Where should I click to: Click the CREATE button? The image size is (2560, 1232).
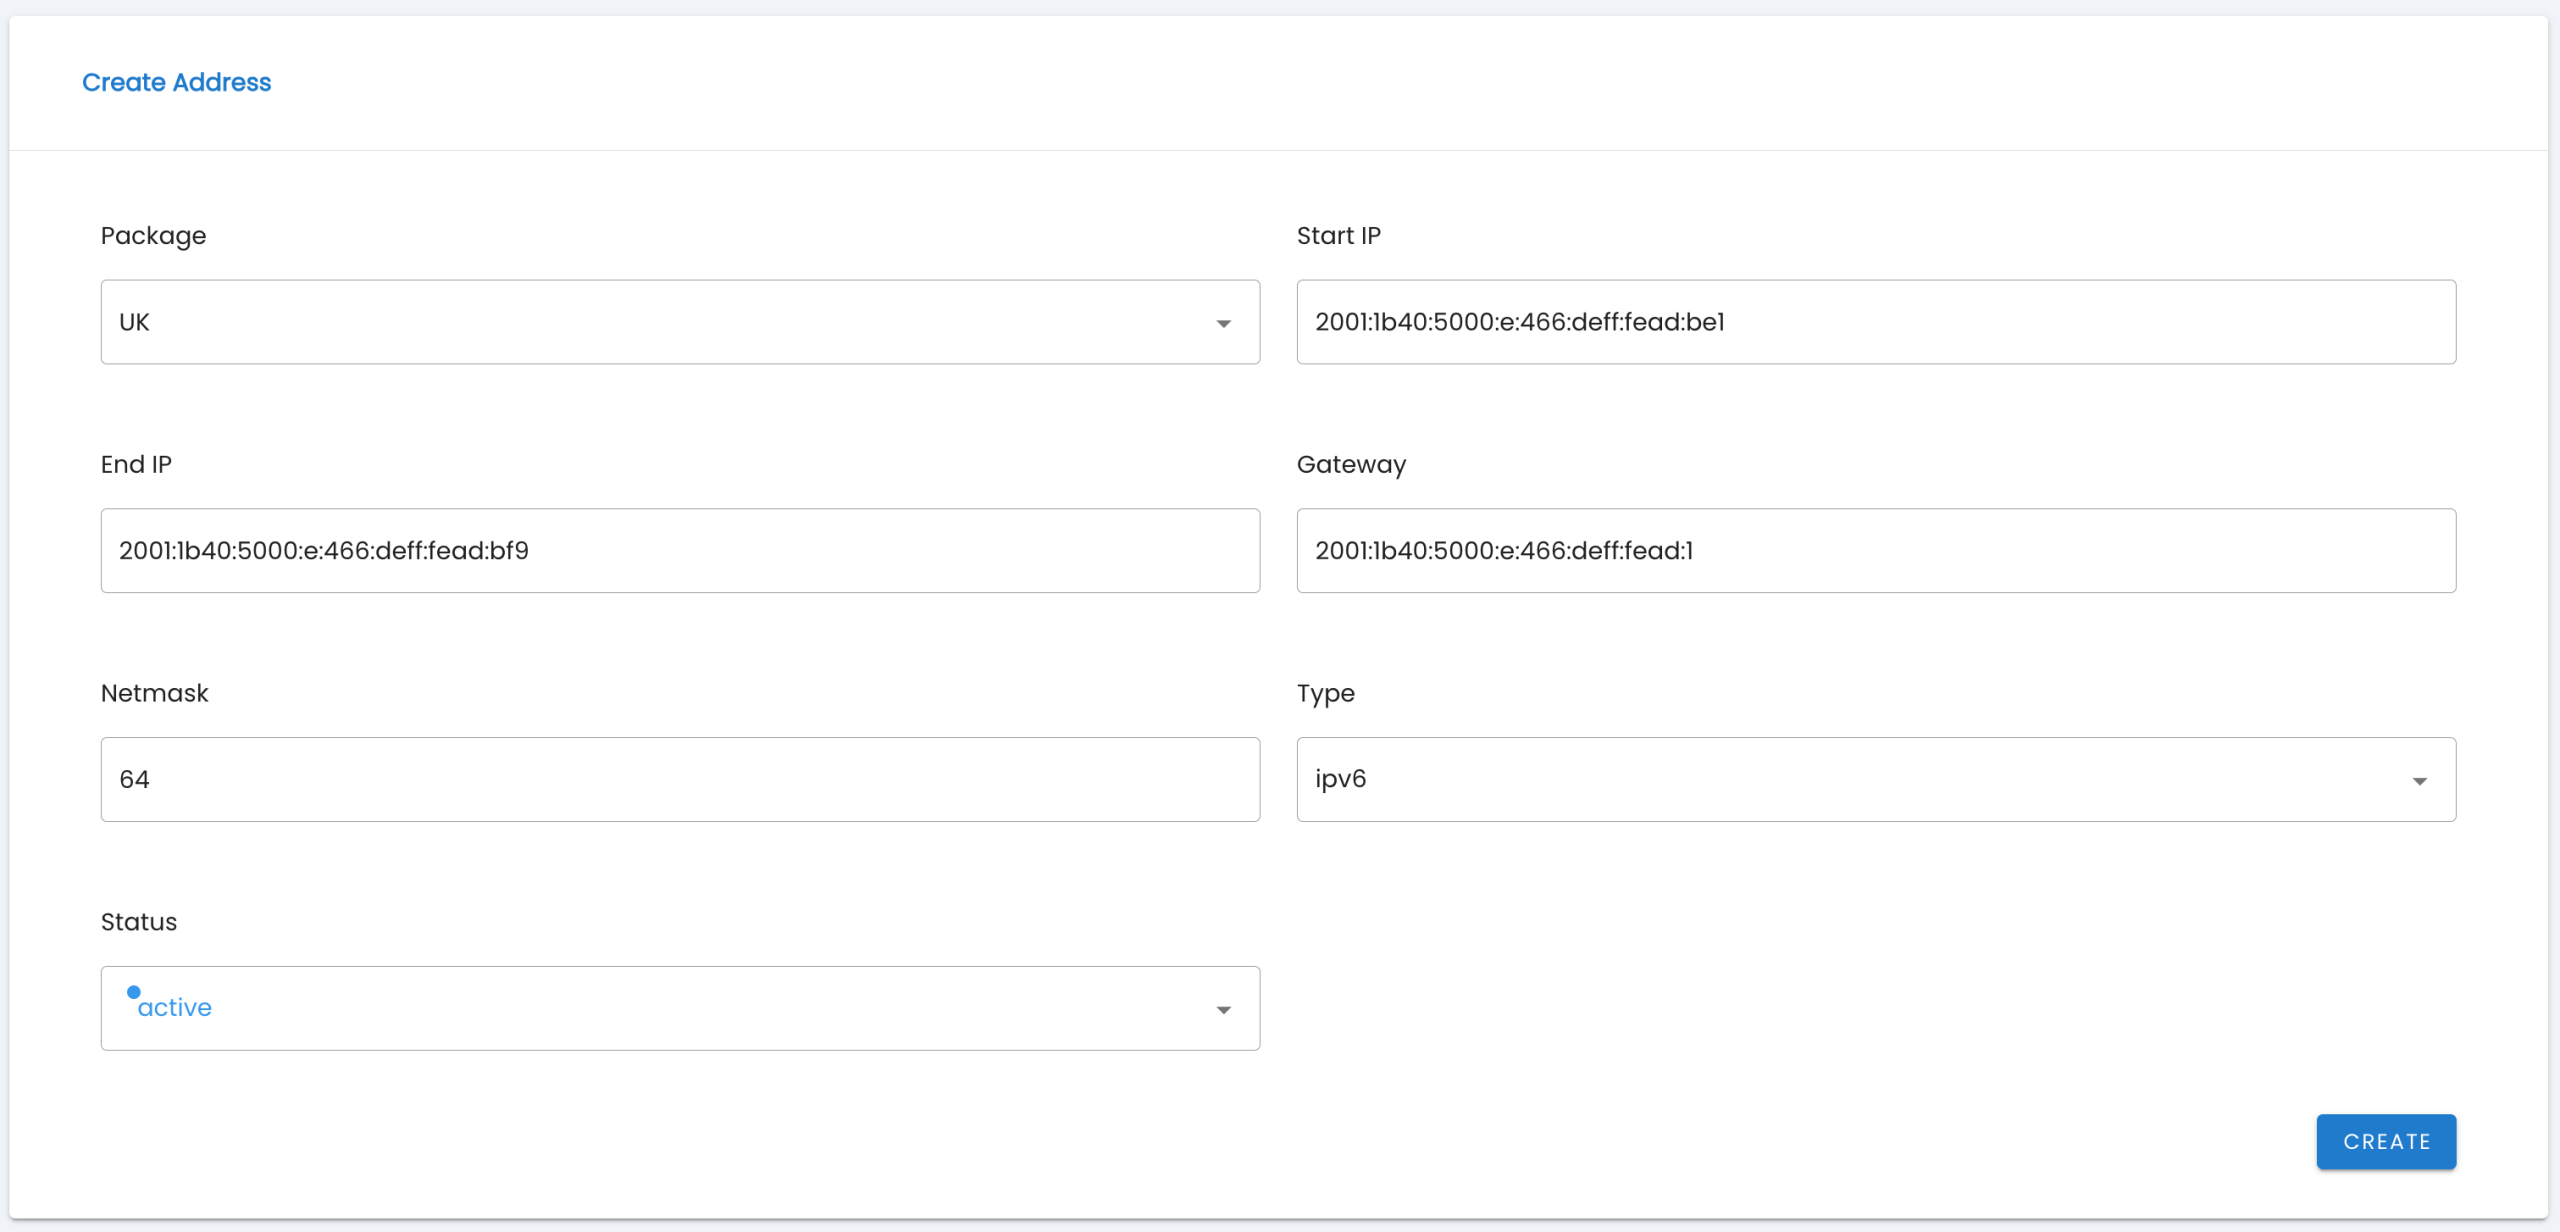tap(2385, 1141)
